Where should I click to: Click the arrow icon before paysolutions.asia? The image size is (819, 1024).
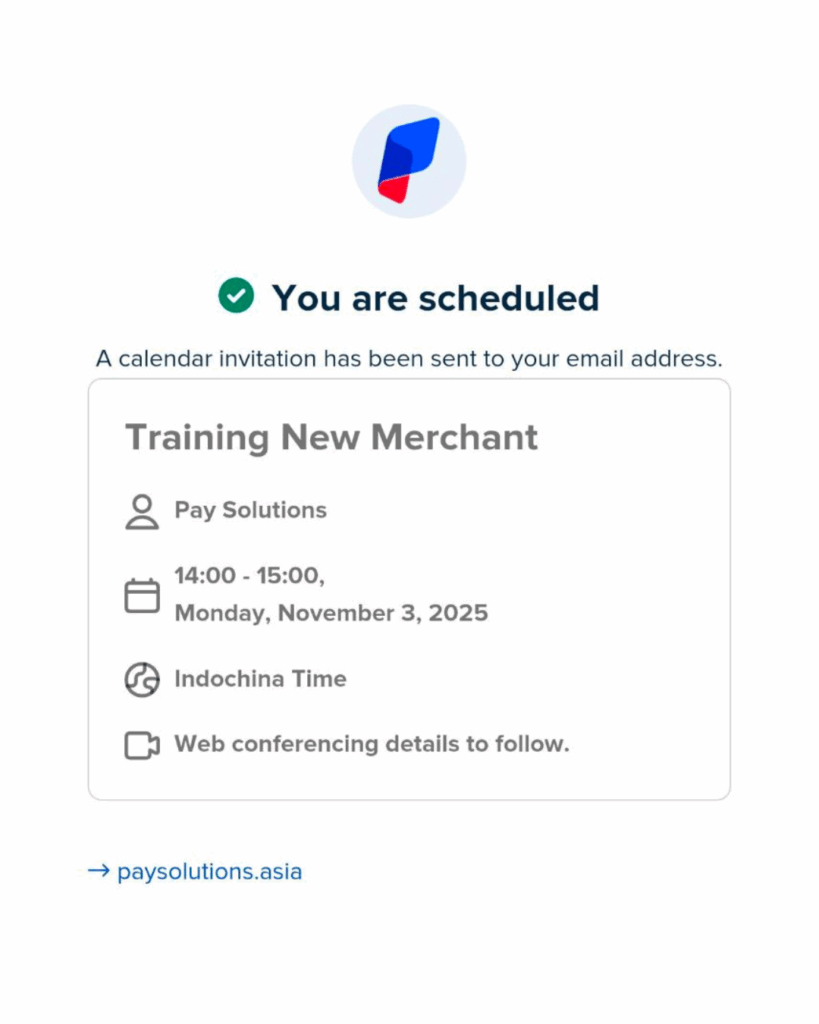pos(98,871)
